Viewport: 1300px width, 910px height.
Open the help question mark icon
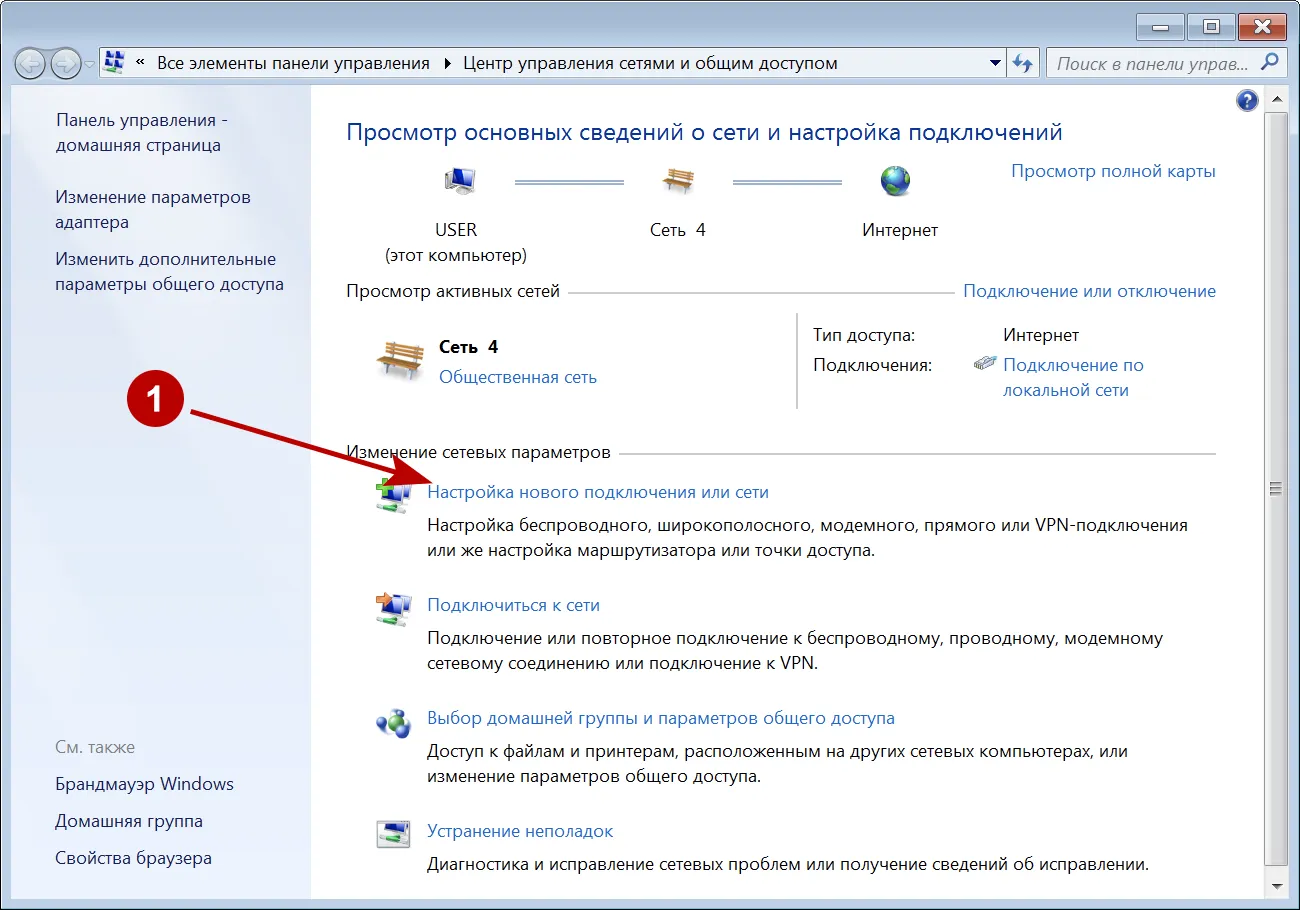tap(1246, 100)
